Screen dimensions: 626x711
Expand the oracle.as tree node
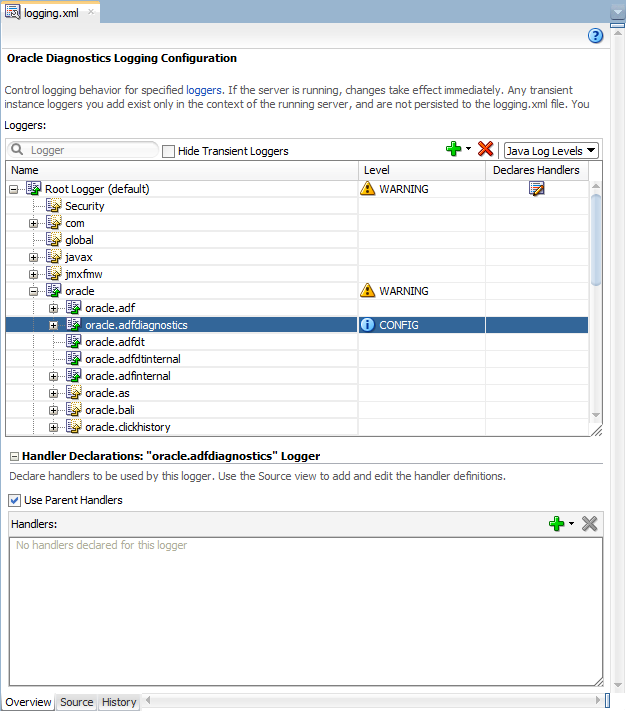tap(53, 394)
